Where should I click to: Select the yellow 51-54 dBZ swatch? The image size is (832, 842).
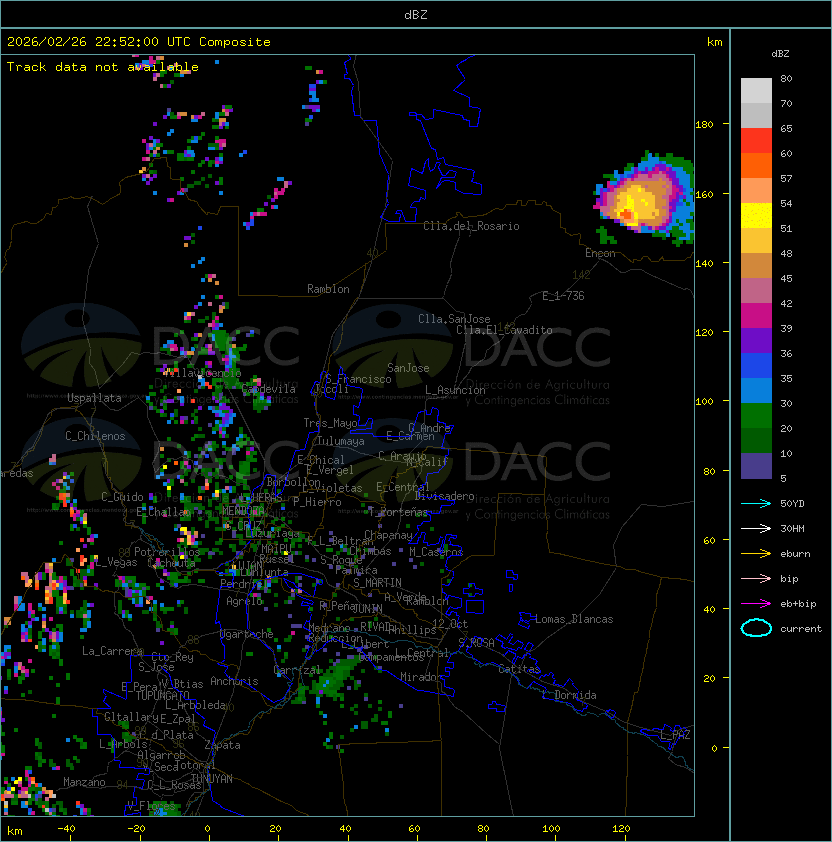756,216
